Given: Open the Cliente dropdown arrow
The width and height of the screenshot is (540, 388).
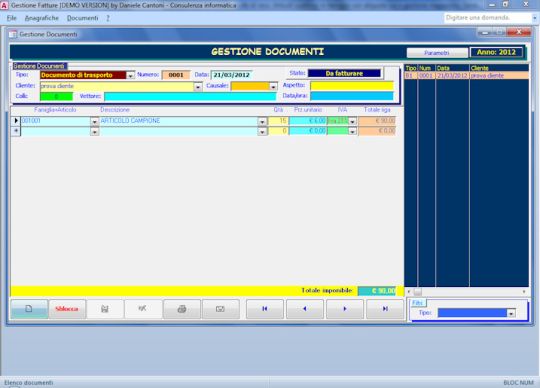Looking at the screenshot, I should click(x=198, y=87).
